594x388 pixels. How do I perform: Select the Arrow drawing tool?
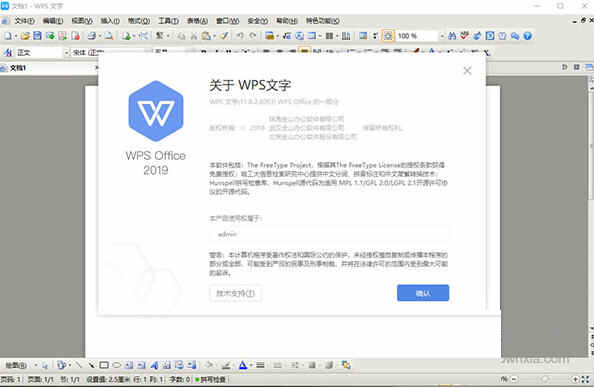point(91,365)
